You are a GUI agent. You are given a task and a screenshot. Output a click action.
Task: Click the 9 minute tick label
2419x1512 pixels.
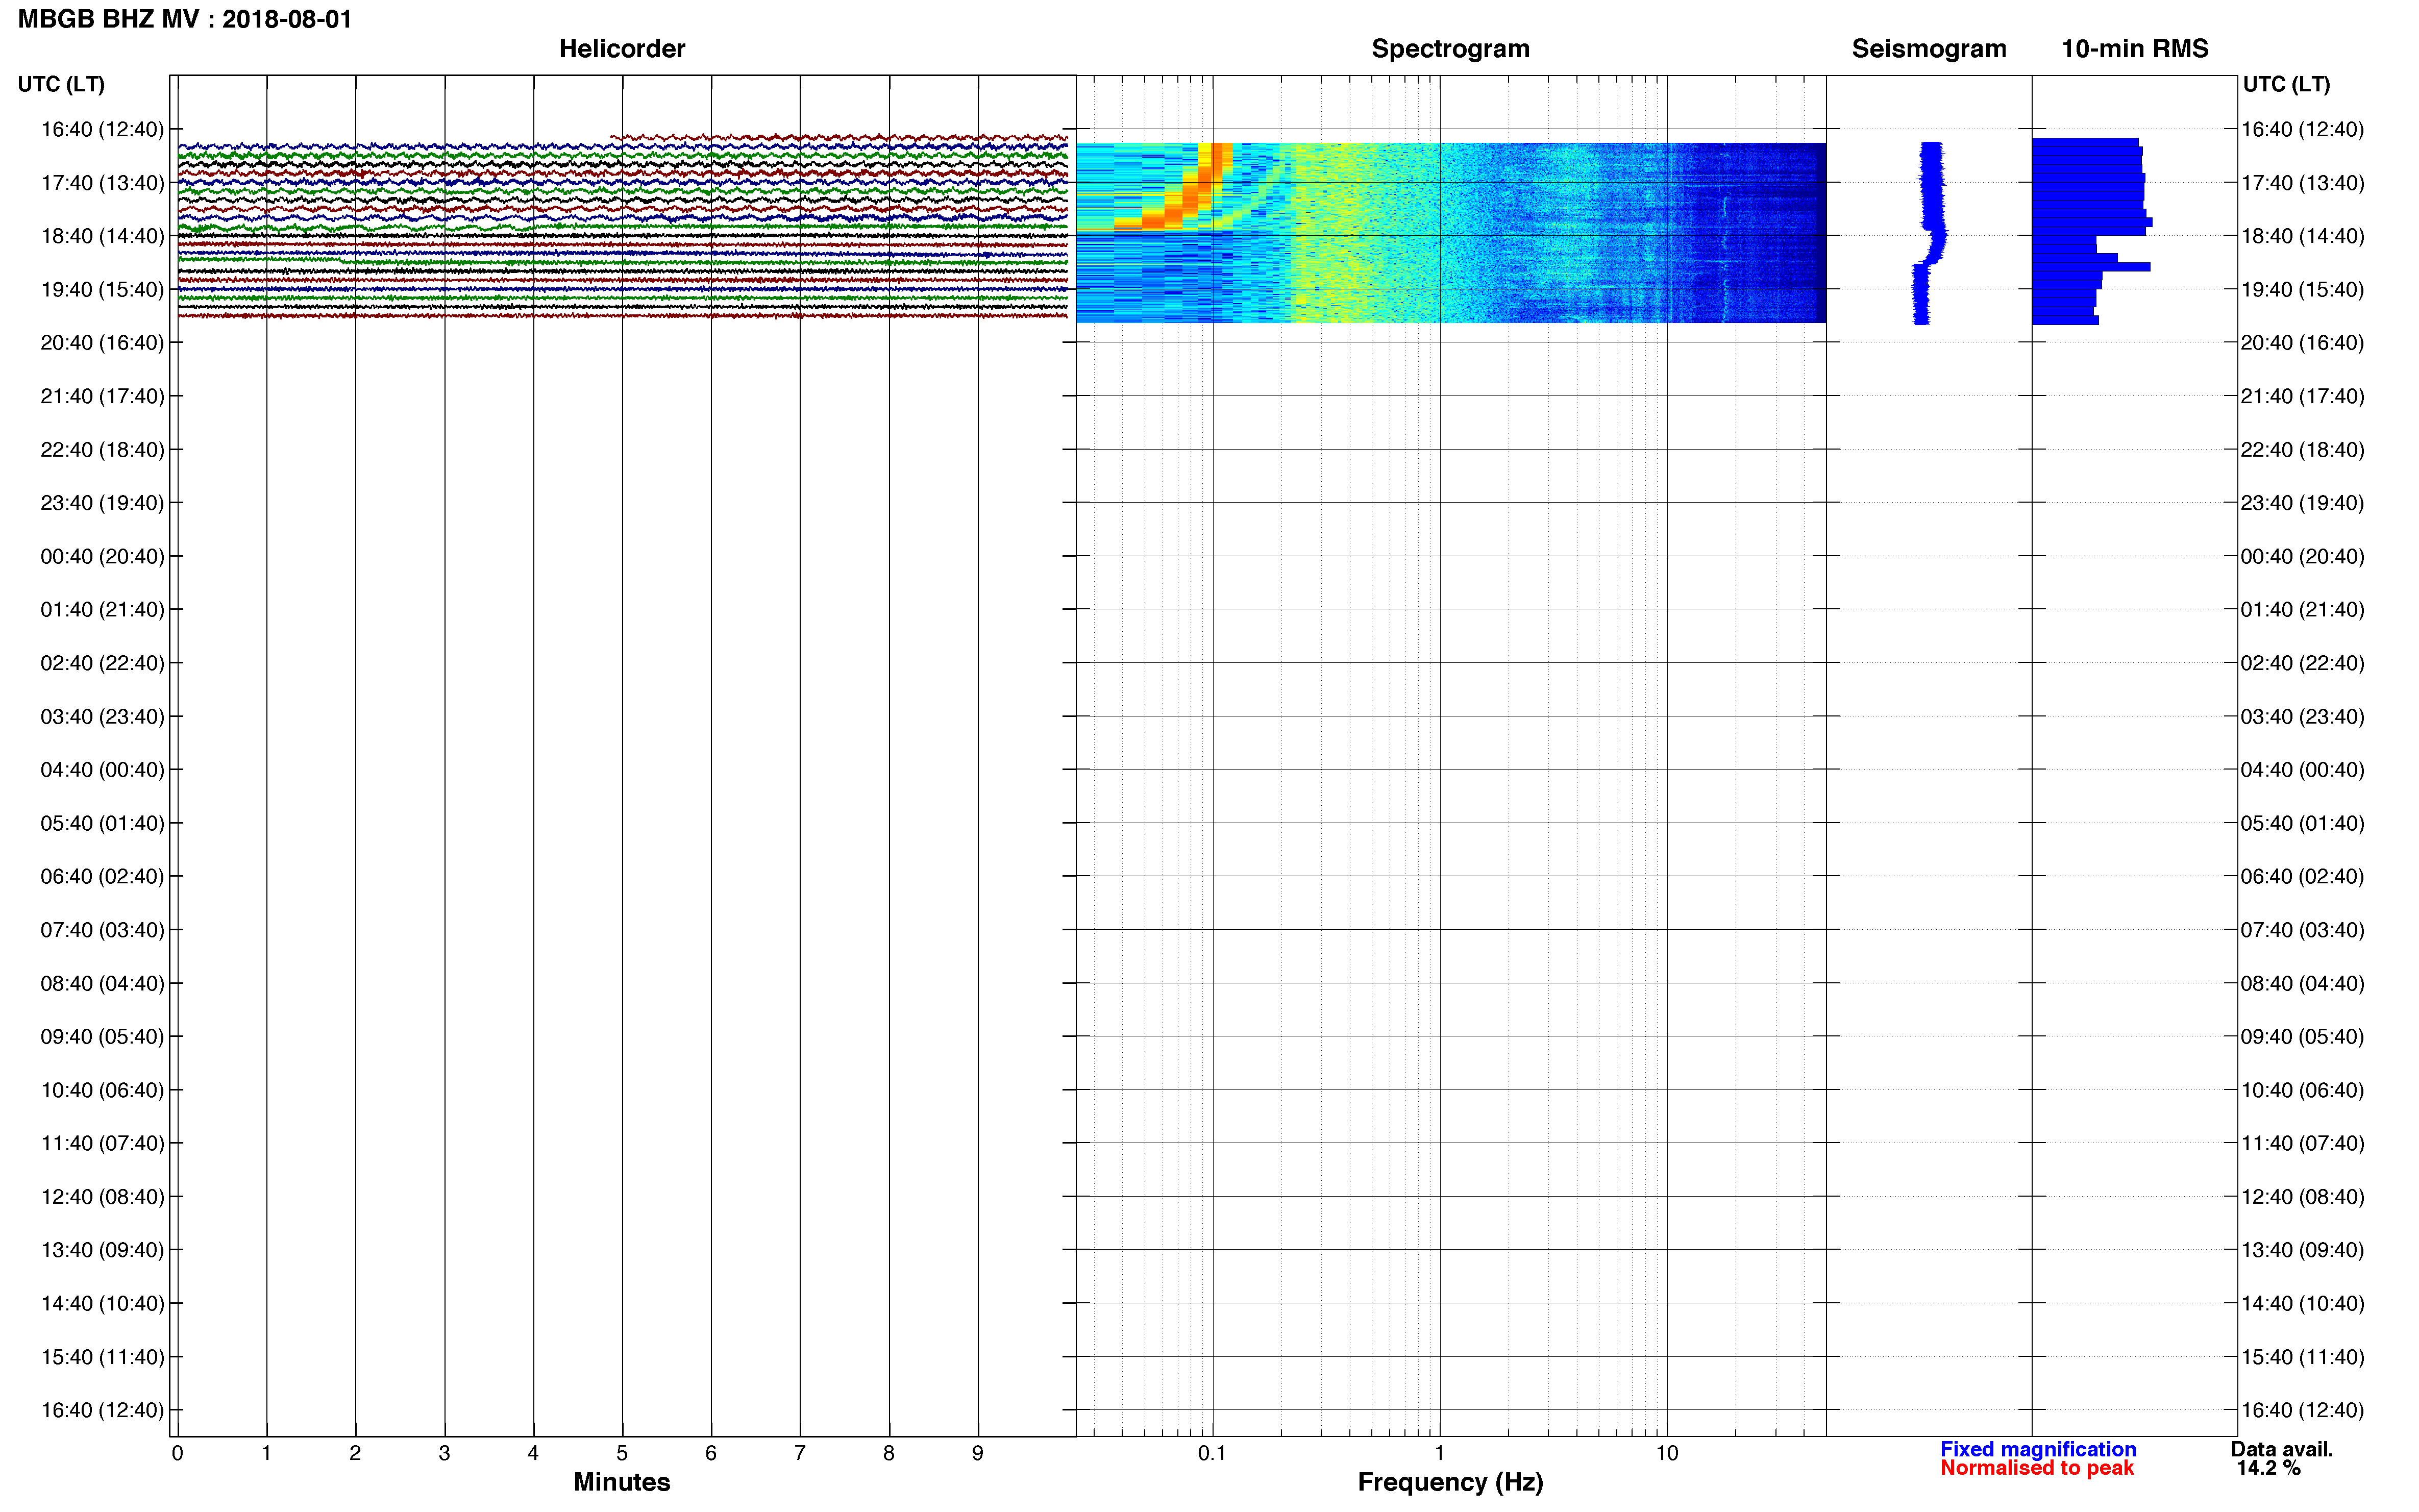click(x=978, y=1453)
